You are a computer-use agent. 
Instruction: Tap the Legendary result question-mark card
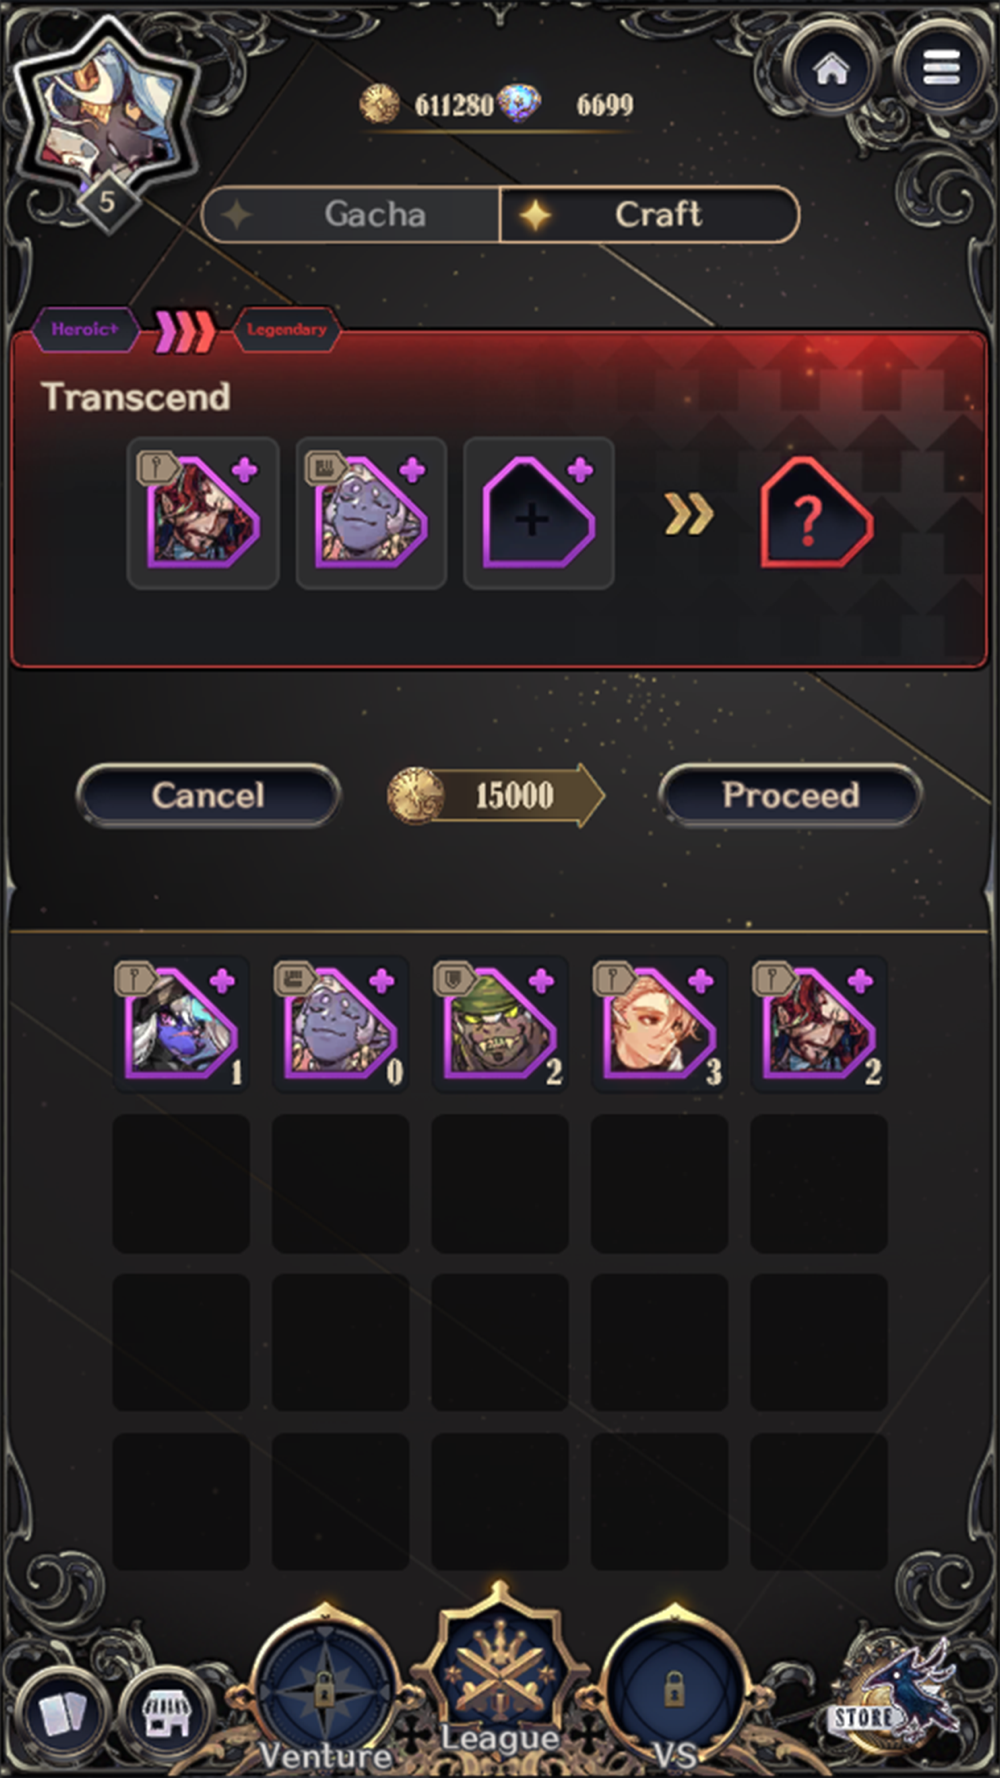coord(816,514)
